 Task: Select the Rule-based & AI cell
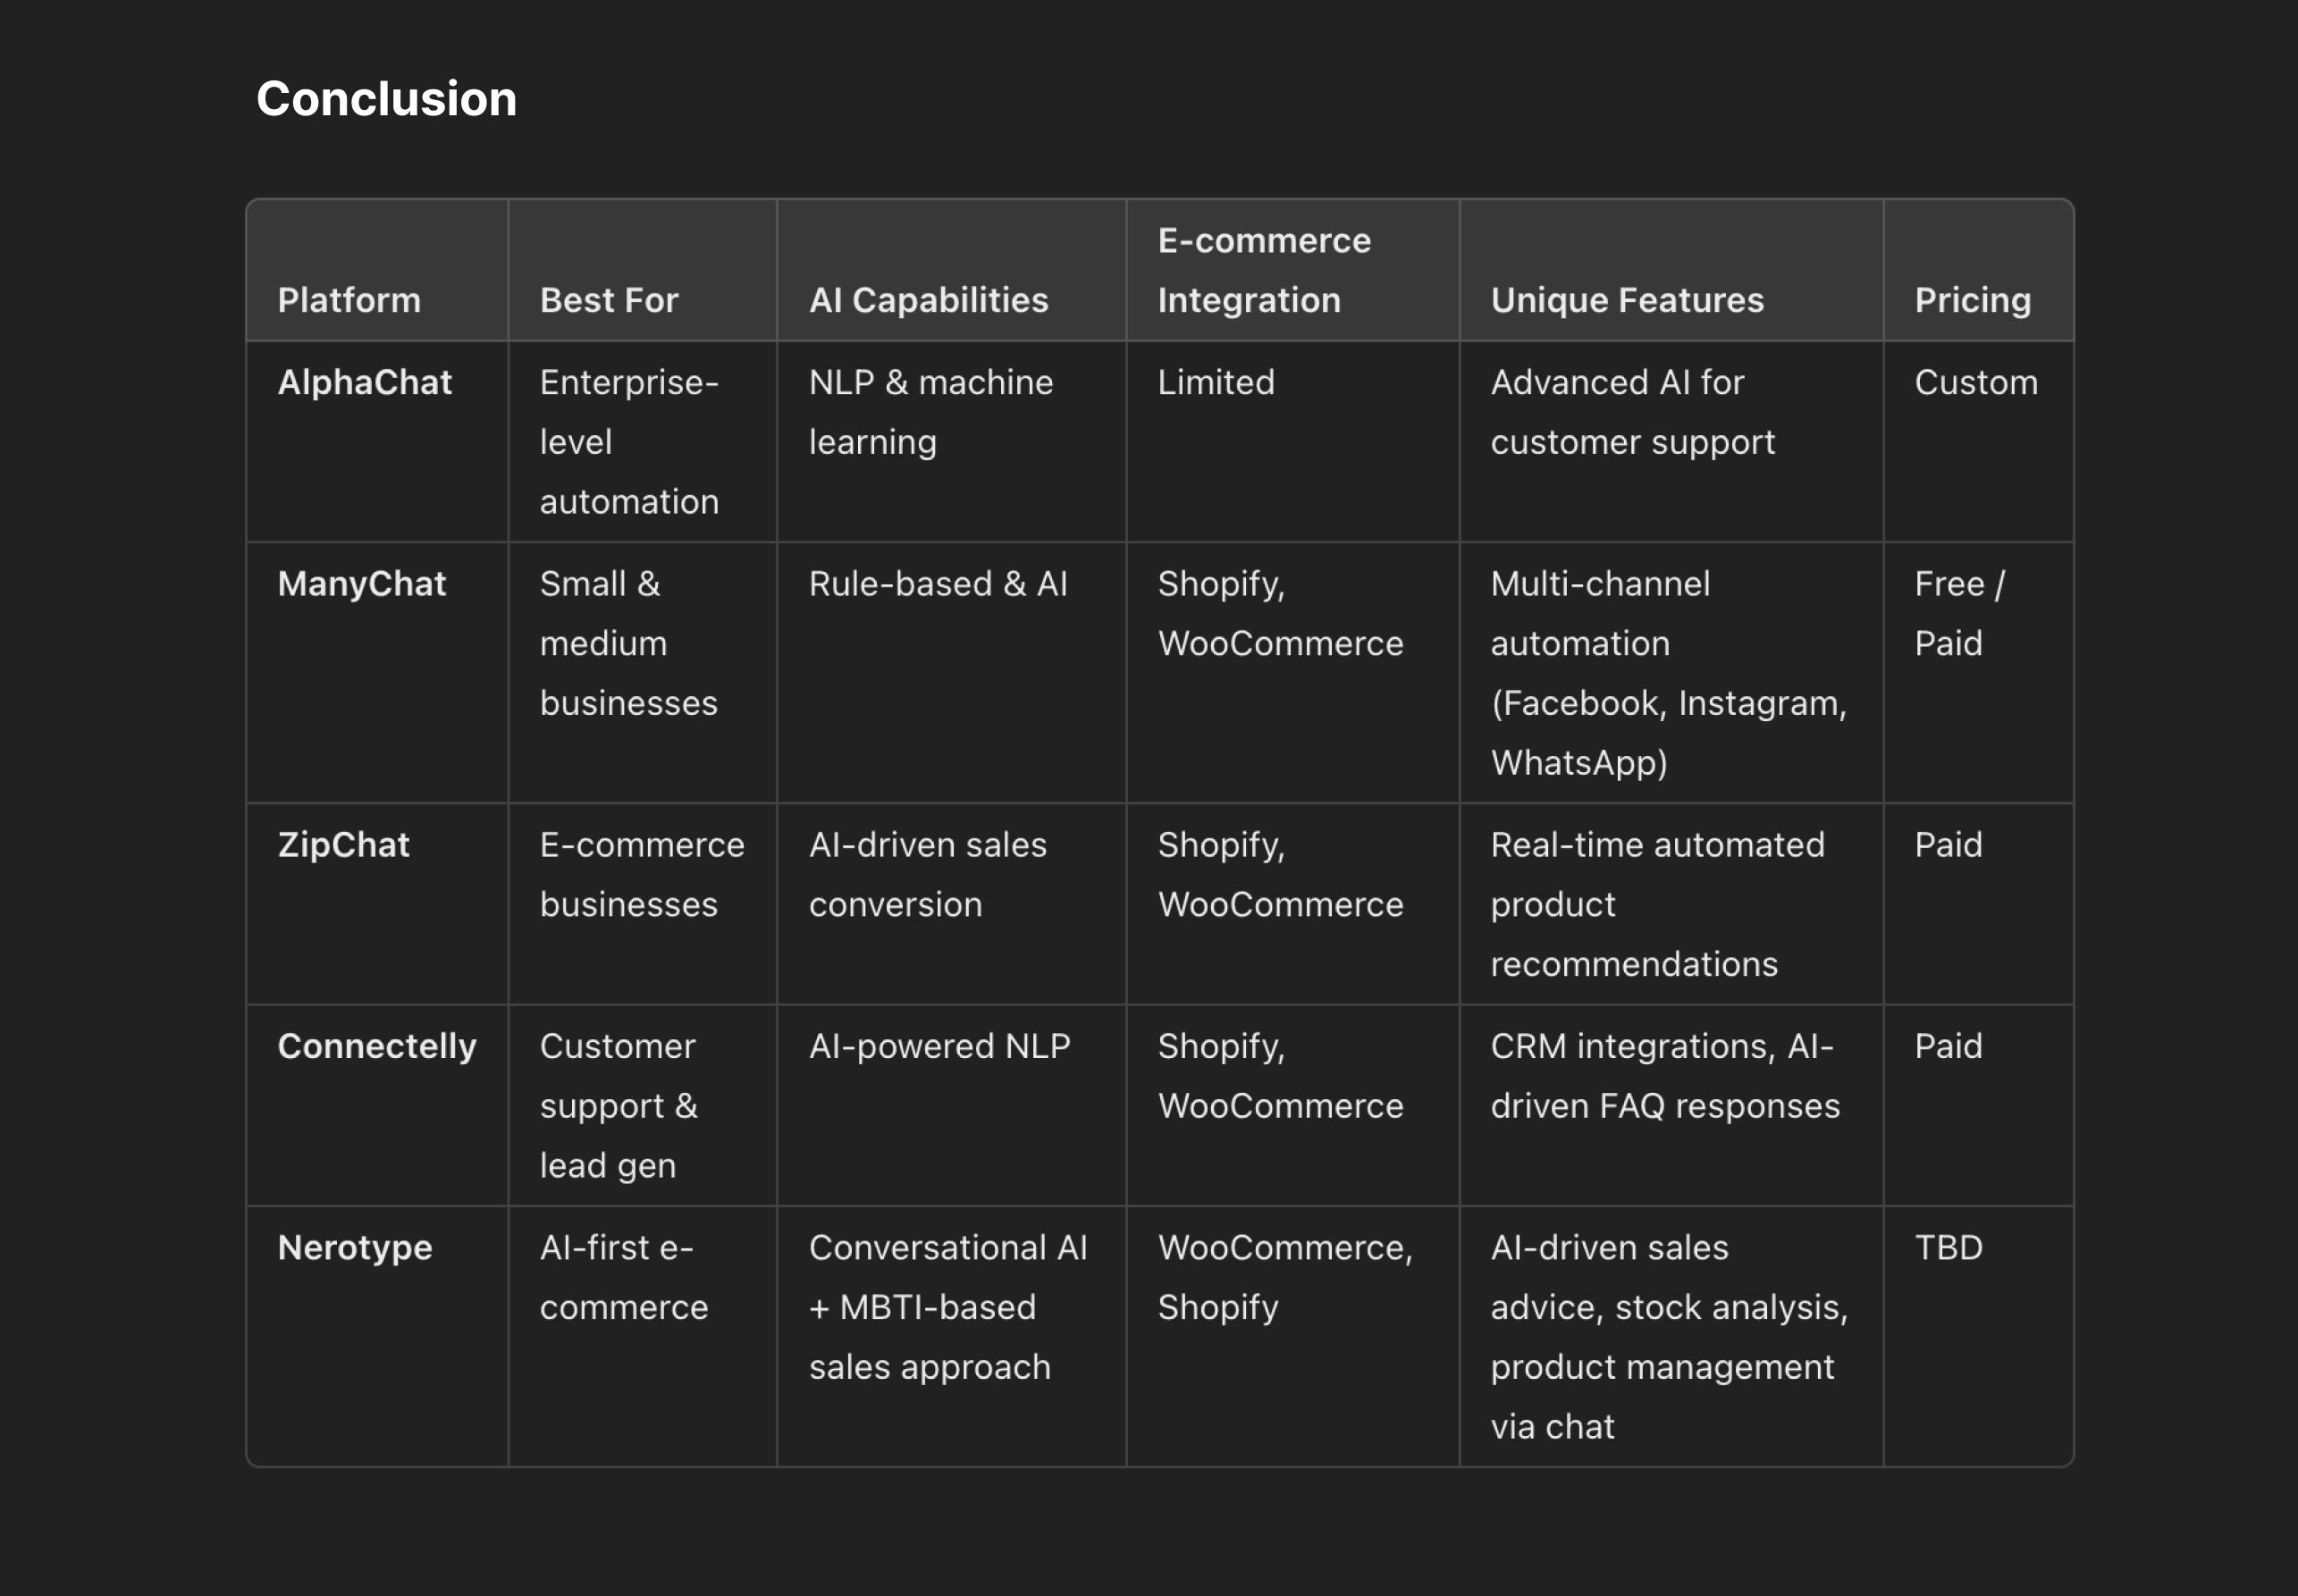point(938,583)
